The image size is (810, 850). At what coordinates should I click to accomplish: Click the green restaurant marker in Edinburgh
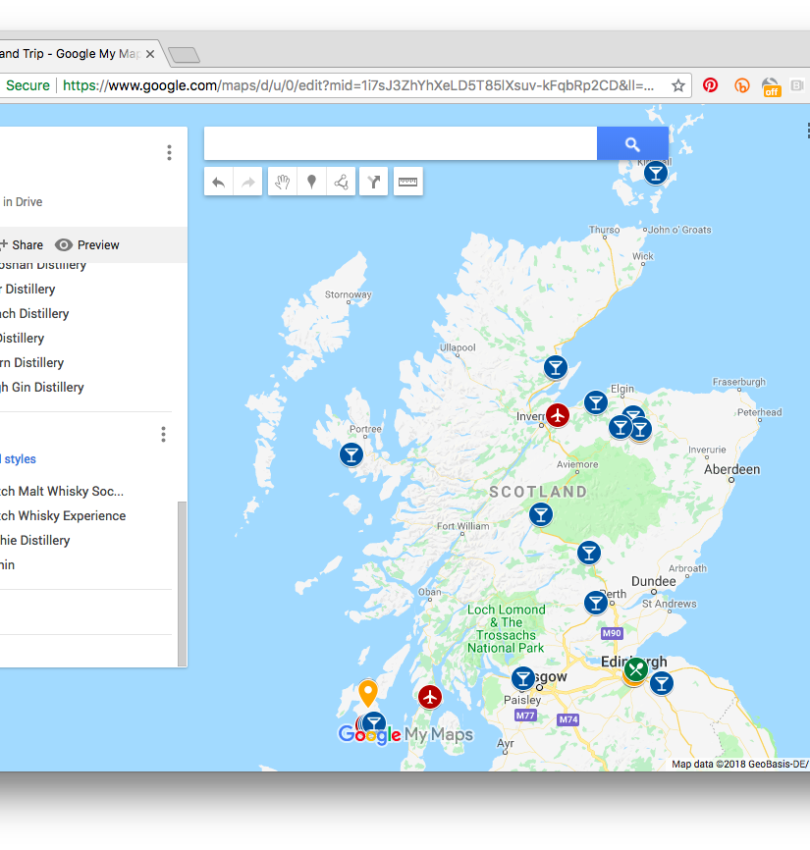click(636, 669)
